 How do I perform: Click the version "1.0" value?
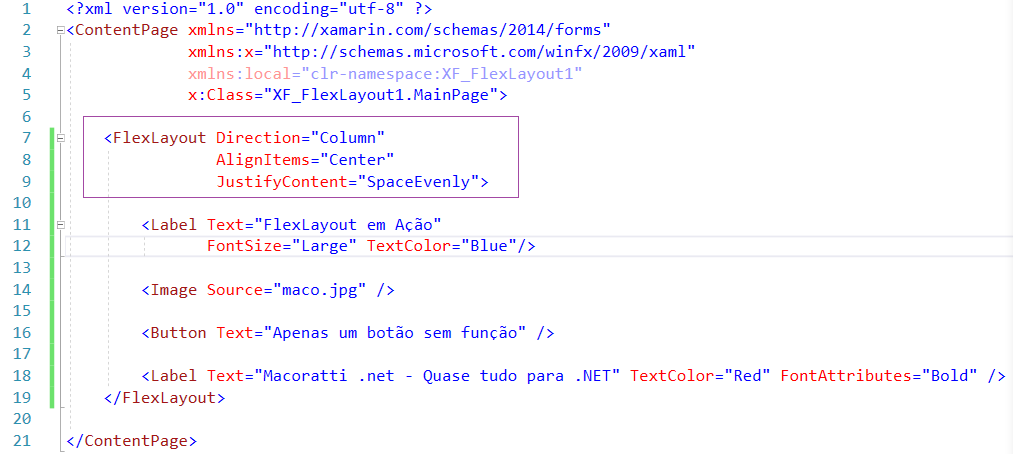tap(221, 8)
